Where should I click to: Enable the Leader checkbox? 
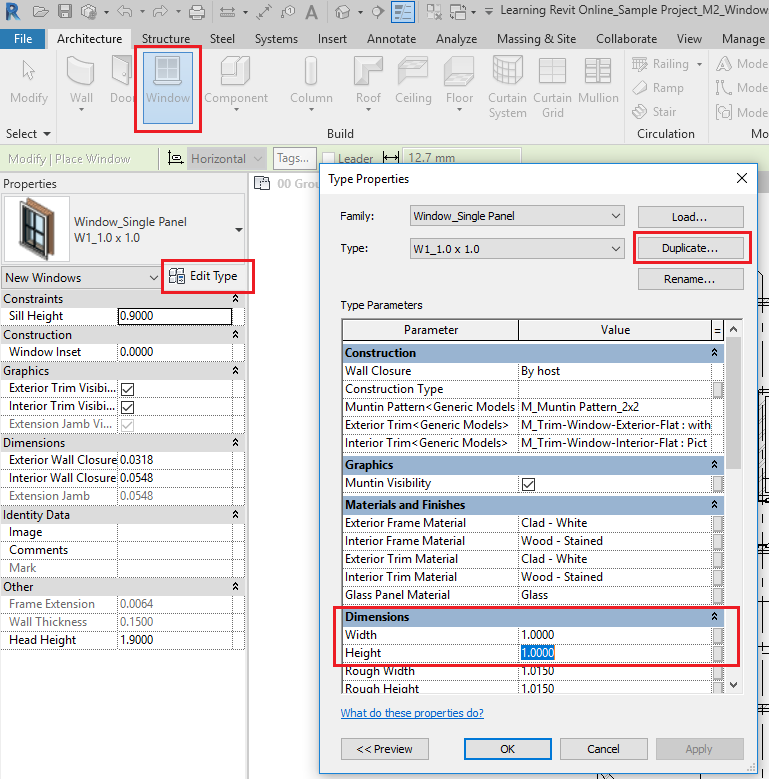pyautogui.click(x=328, y=159)
